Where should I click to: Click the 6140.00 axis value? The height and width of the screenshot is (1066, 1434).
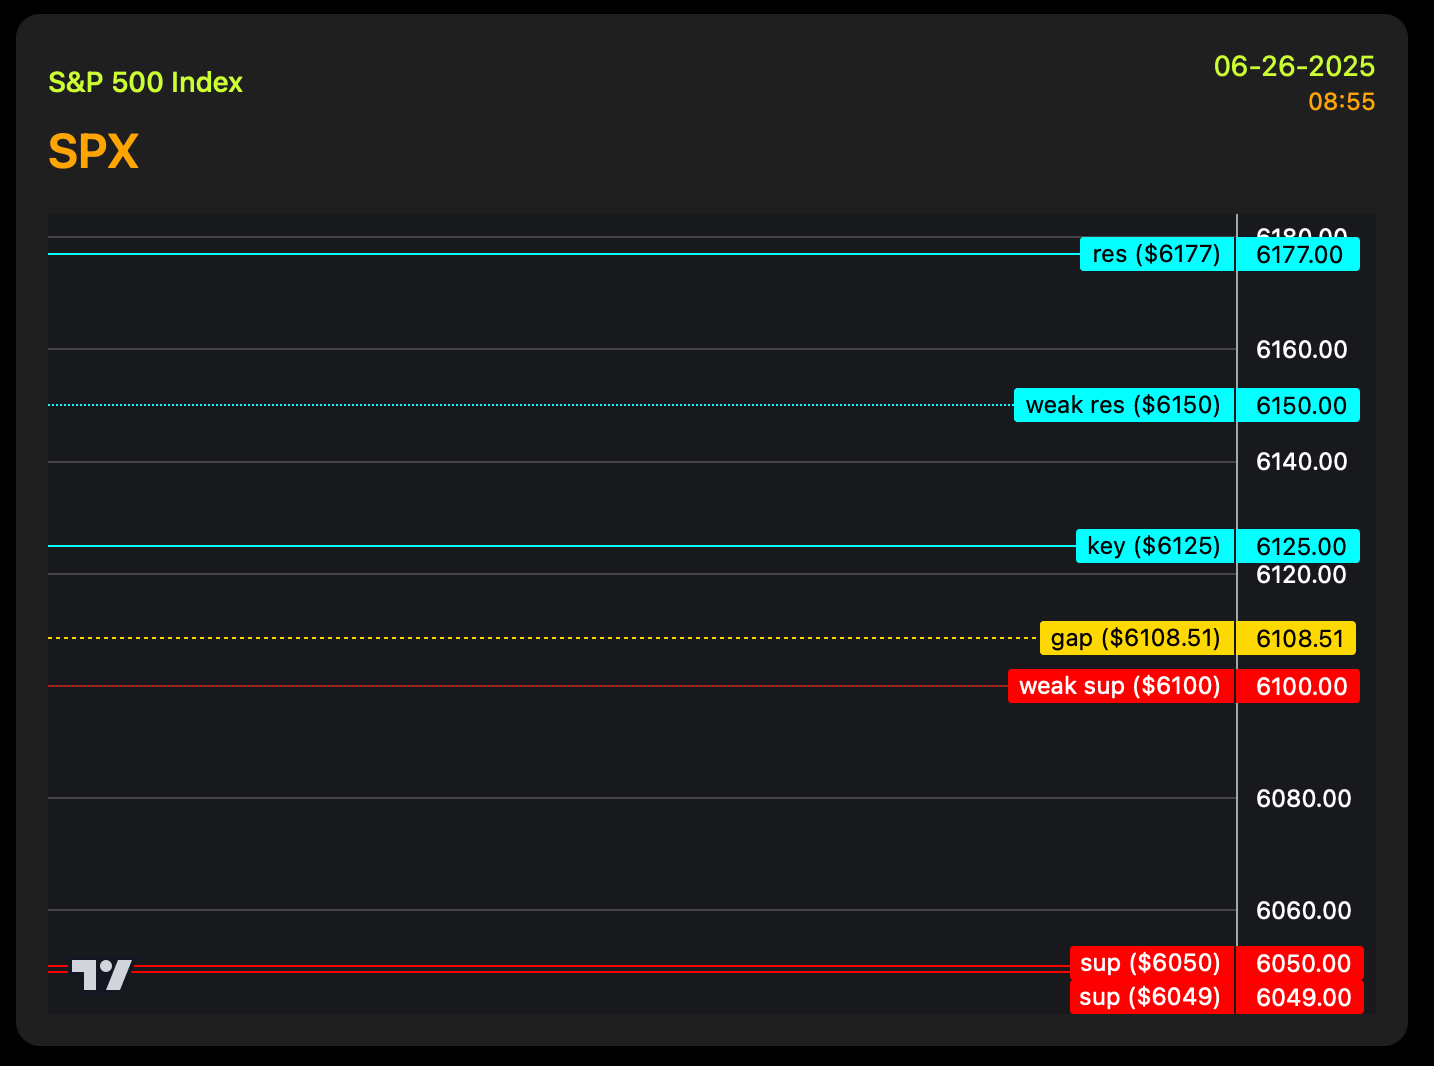[x=1301, y=461]
